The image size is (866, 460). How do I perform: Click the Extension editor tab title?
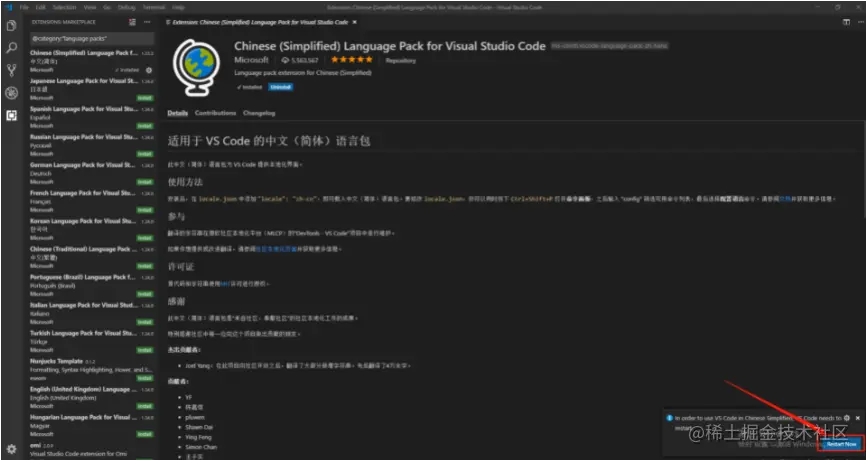(260, 22)
